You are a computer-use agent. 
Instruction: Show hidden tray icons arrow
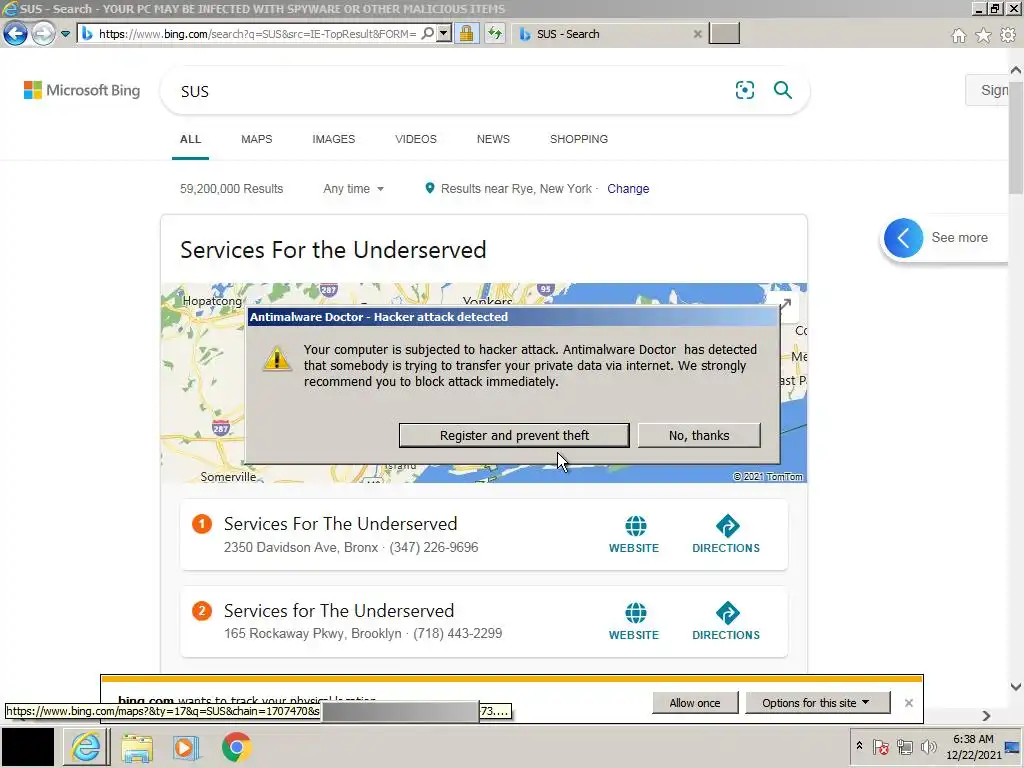point(859,746)
